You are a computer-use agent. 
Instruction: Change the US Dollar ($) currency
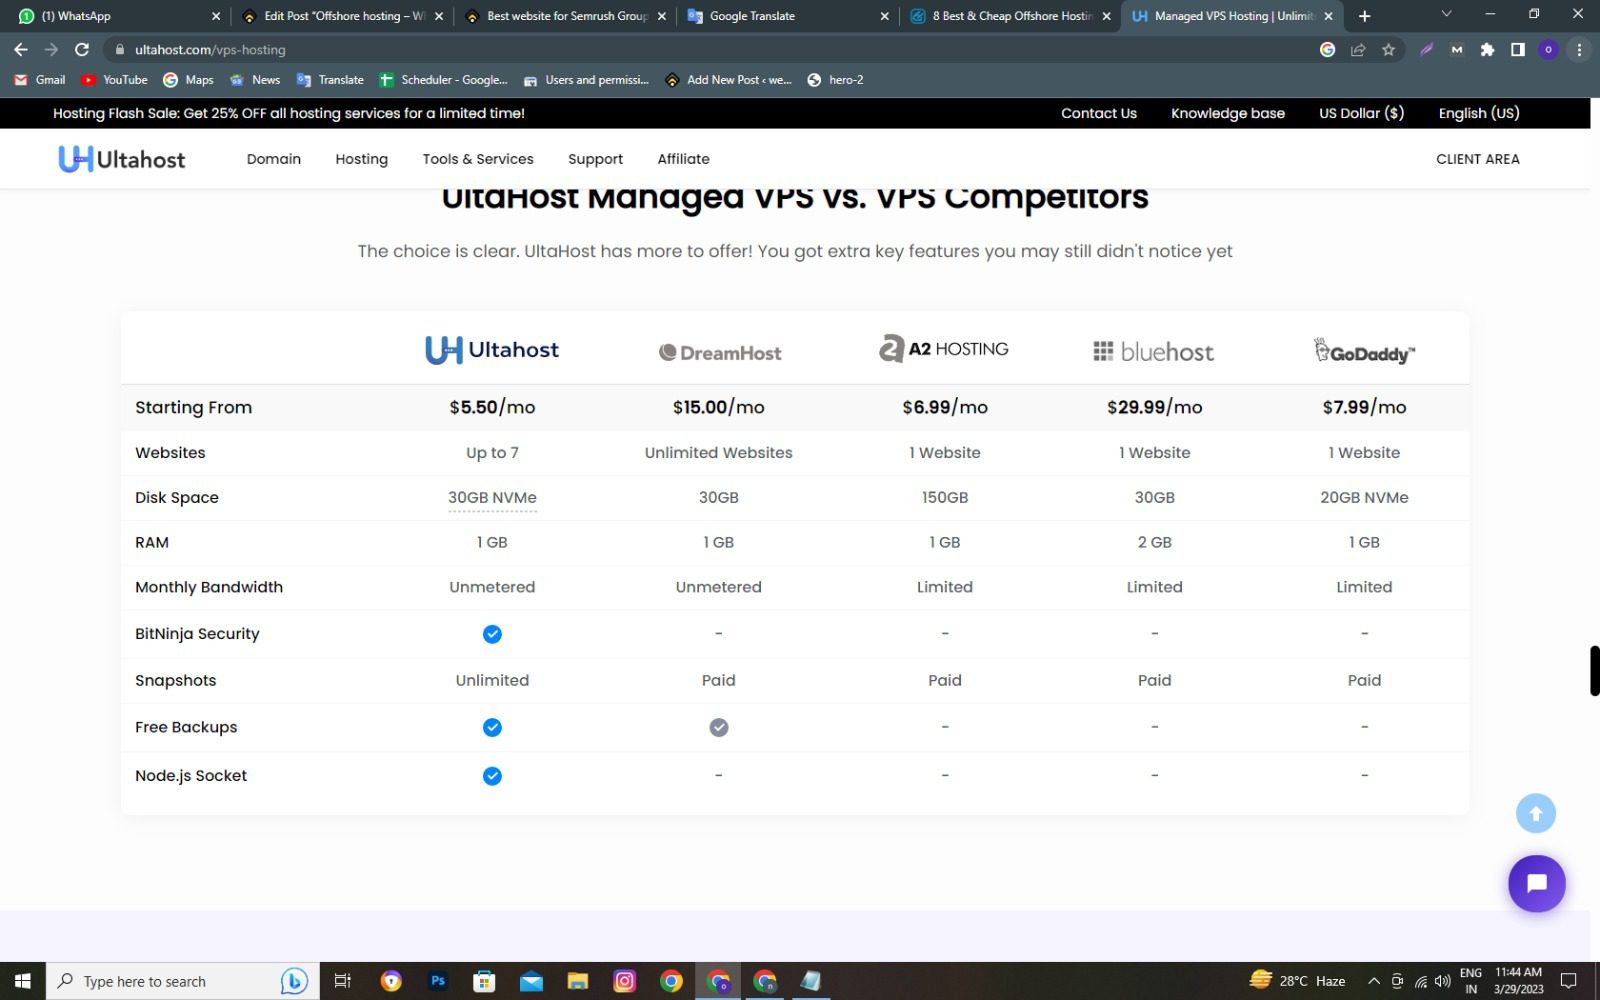click(1361, 113)
